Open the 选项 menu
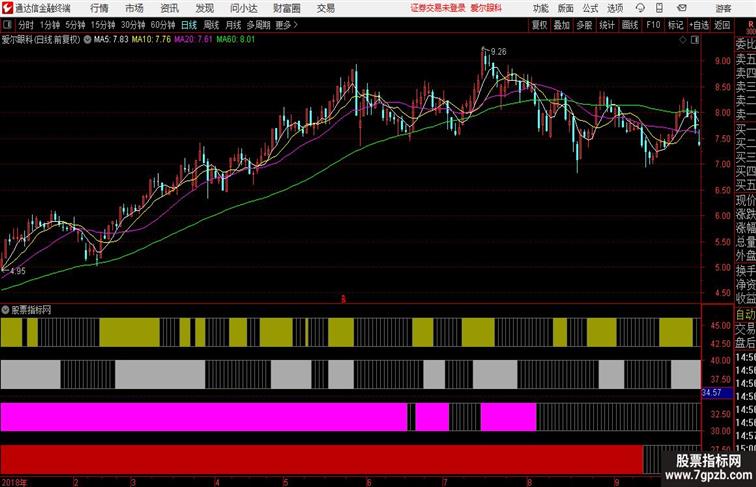 (x=615, y=8)
